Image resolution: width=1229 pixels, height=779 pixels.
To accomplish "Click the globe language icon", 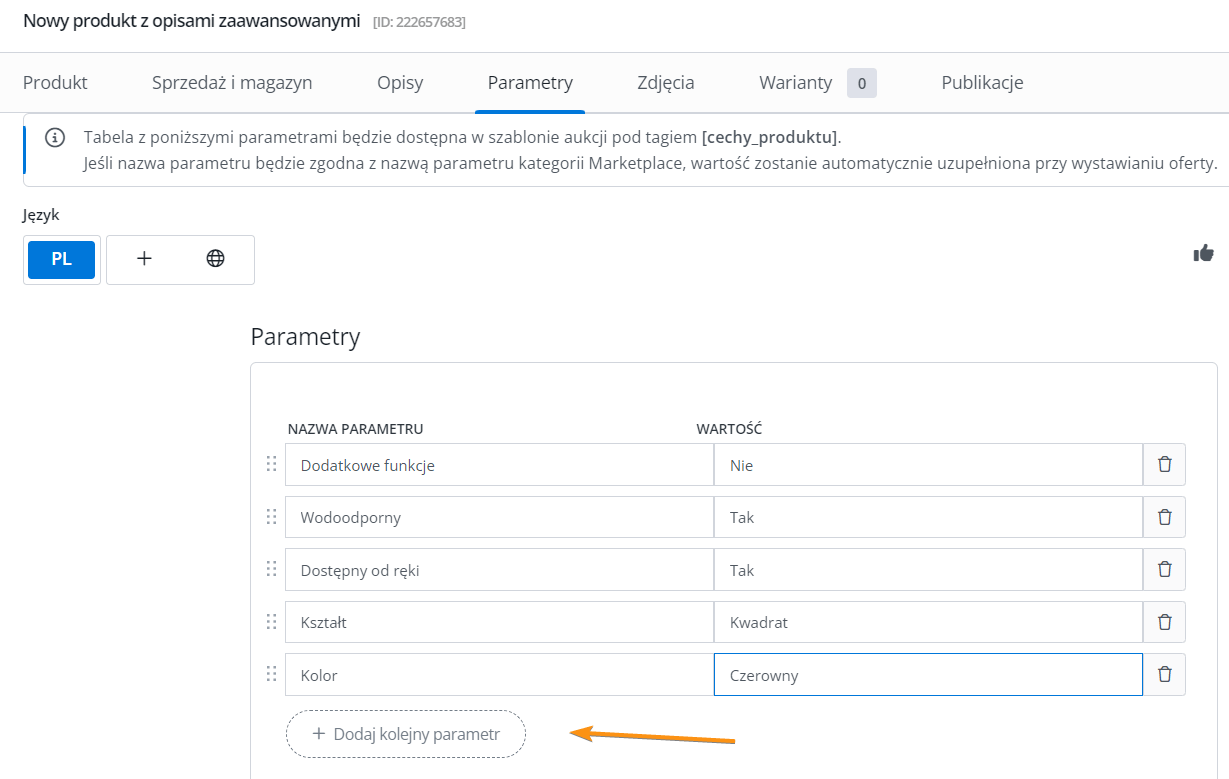I will [x=215, y=259].
